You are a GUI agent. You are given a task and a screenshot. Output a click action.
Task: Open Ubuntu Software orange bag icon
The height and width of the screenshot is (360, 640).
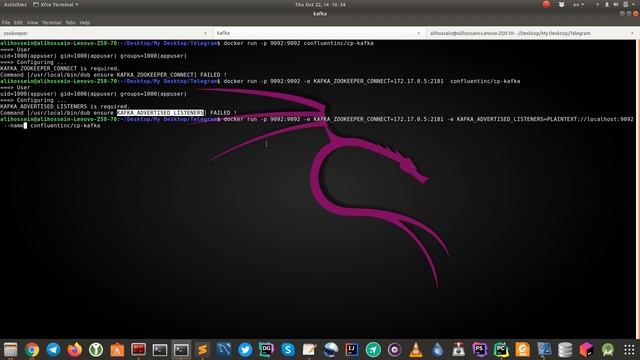(x=117, y=350)
